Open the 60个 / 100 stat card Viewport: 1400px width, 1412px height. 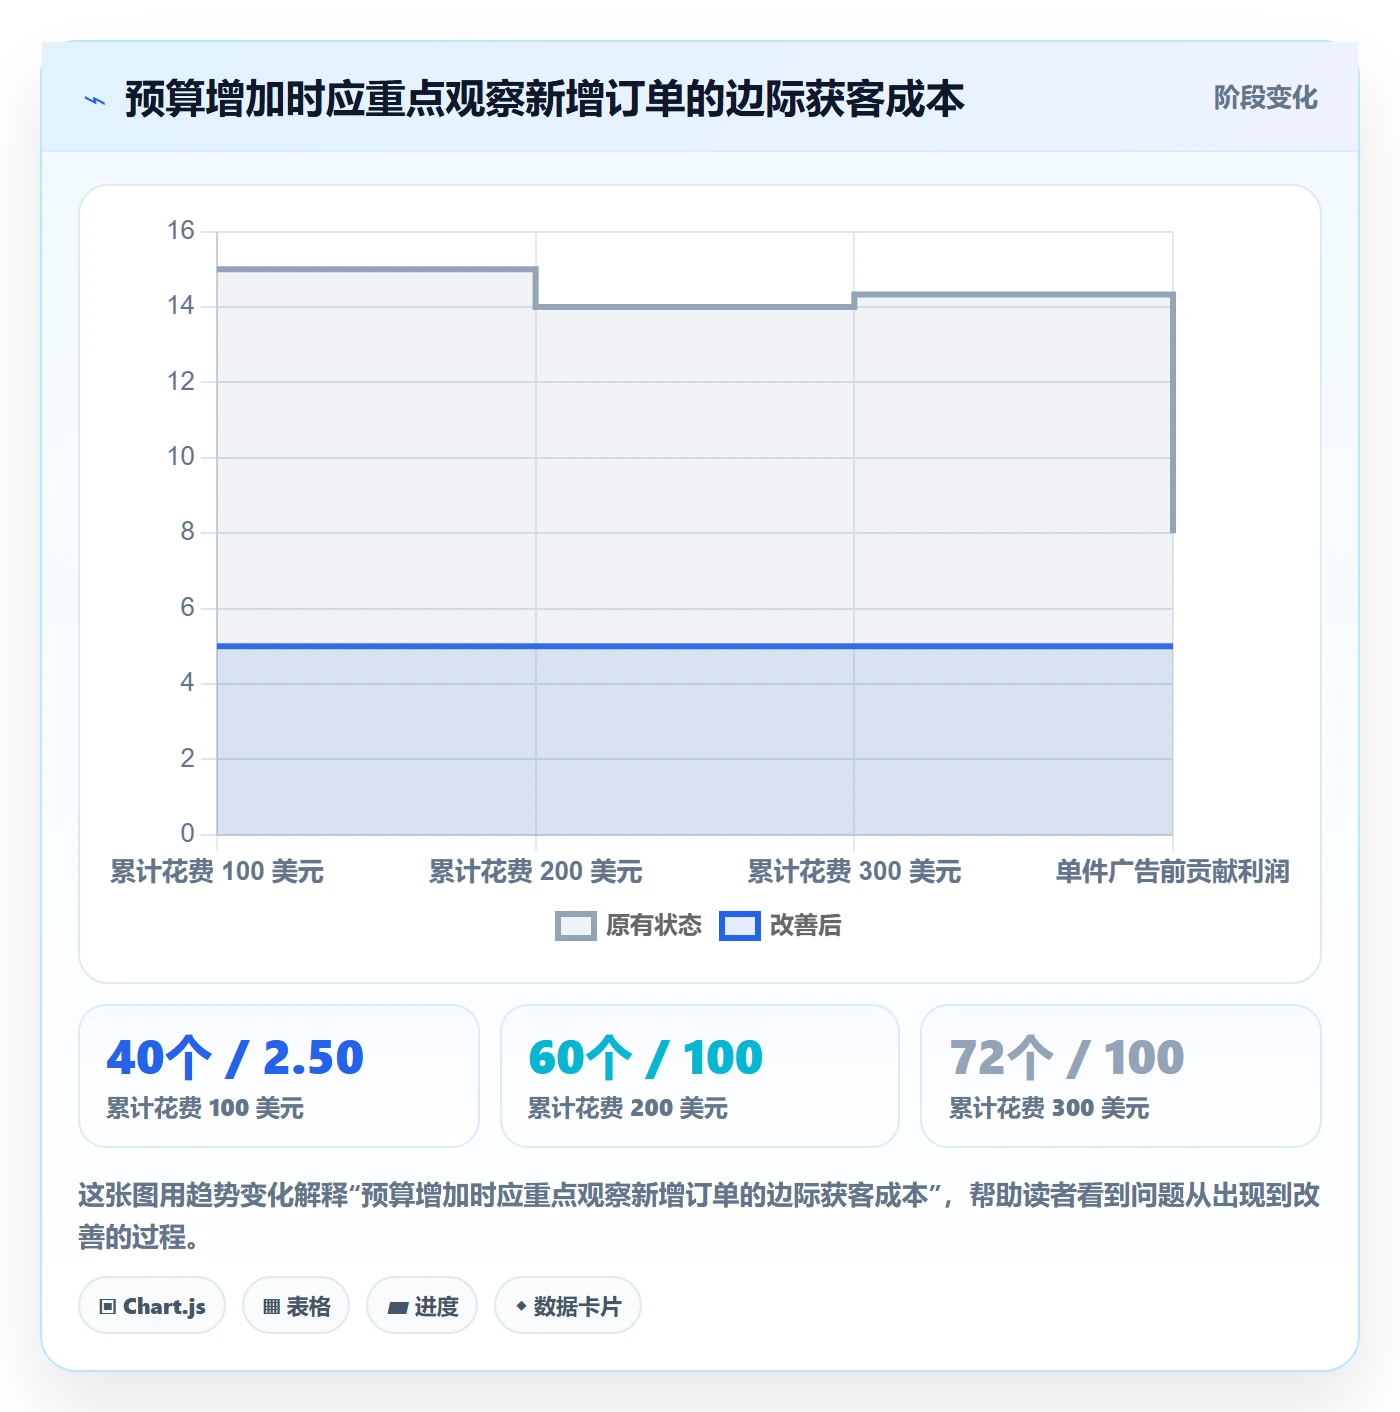tap(700, 1076)
